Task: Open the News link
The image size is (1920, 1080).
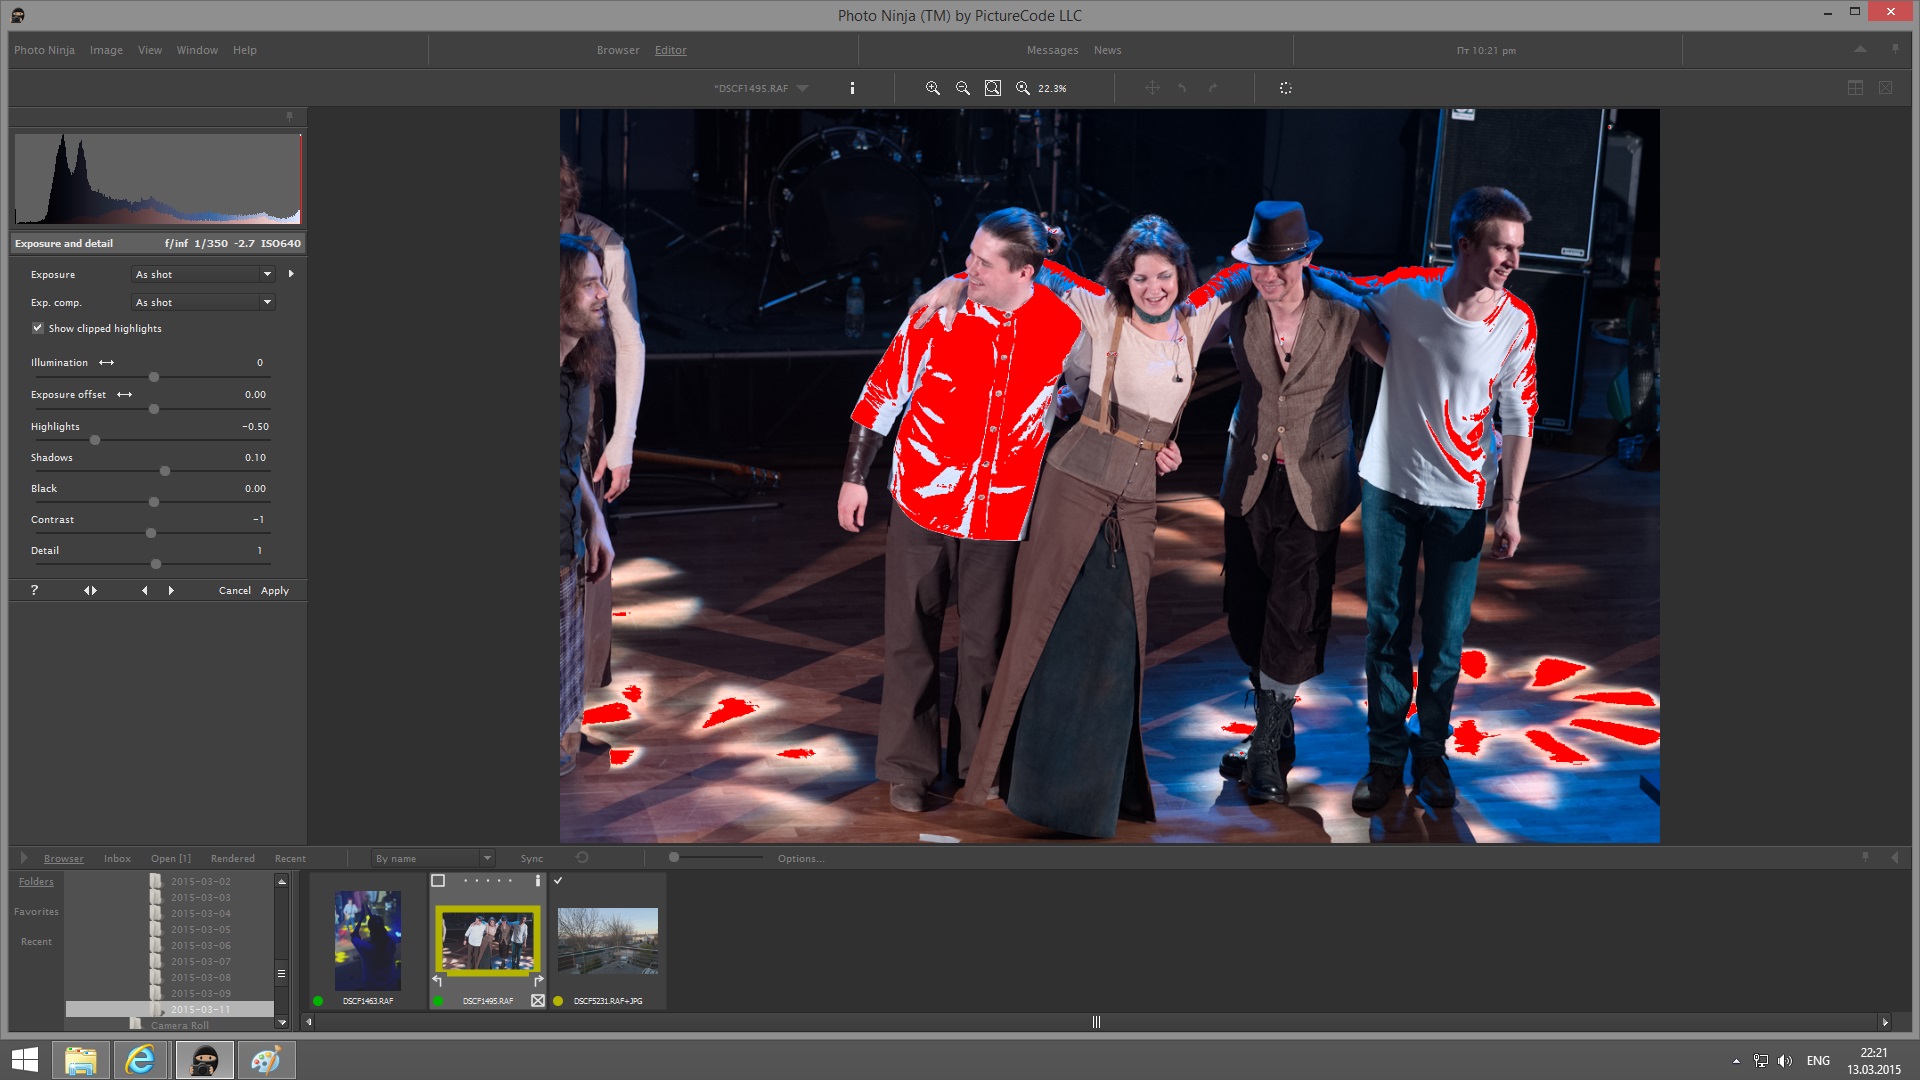Action: tap(1107, 50)
